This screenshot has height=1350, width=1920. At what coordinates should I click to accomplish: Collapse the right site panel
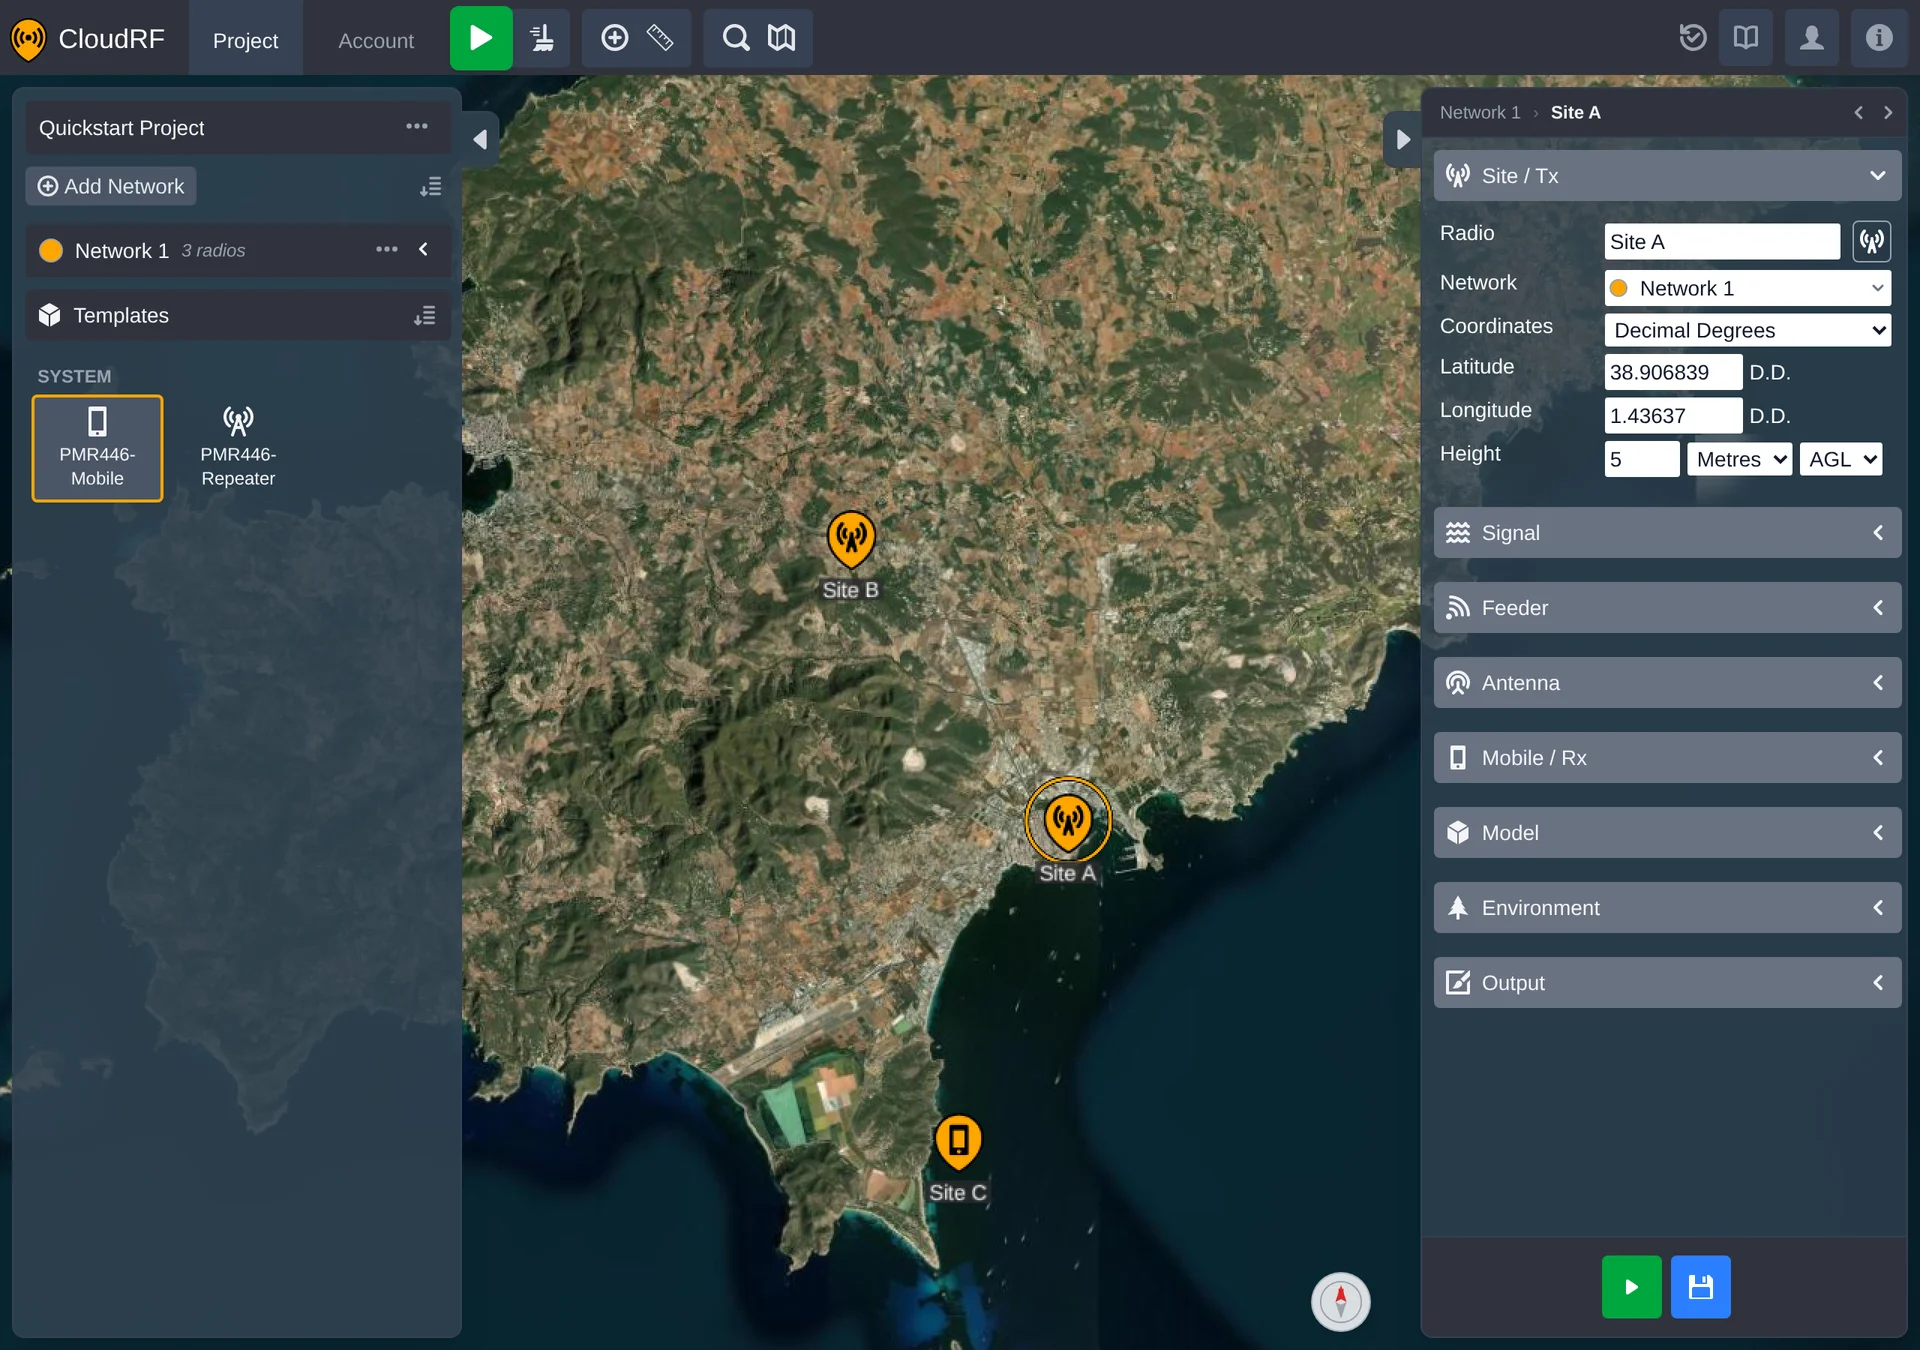coord(1402,140)
